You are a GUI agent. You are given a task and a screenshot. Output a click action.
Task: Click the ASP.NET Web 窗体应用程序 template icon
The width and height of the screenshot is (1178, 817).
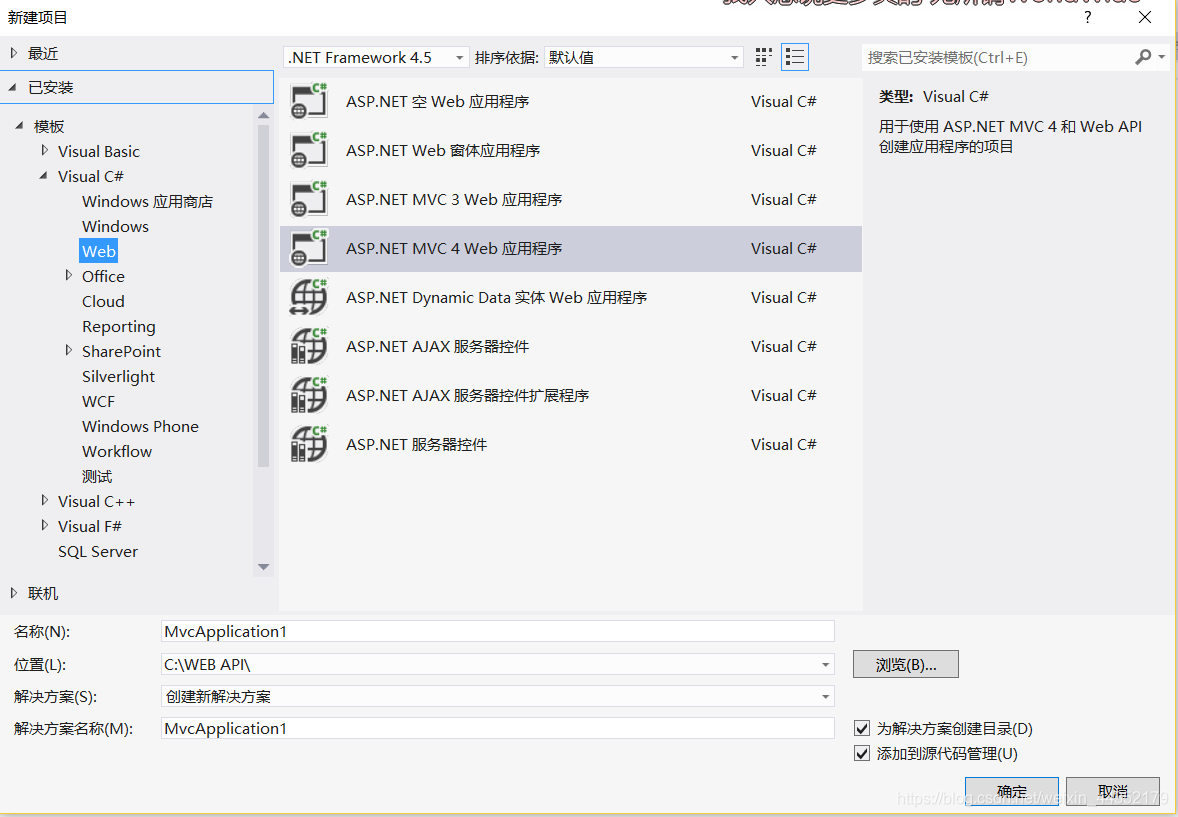pyautogui.click(x=309, y=150)
